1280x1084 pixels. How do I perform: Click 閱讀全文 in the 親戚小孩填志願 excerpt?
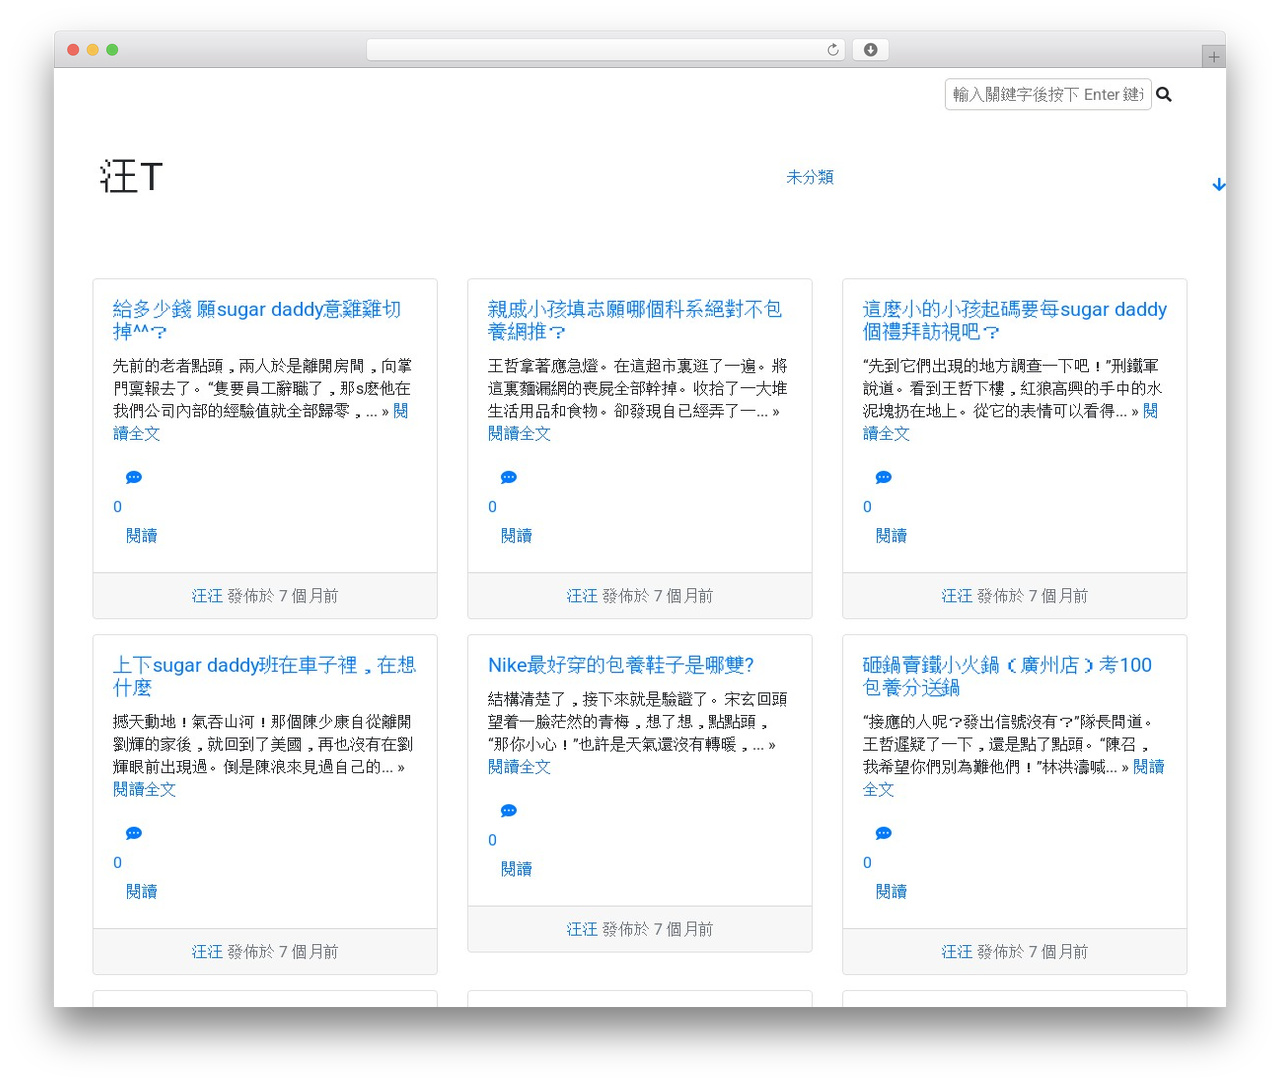click(519, 434)
